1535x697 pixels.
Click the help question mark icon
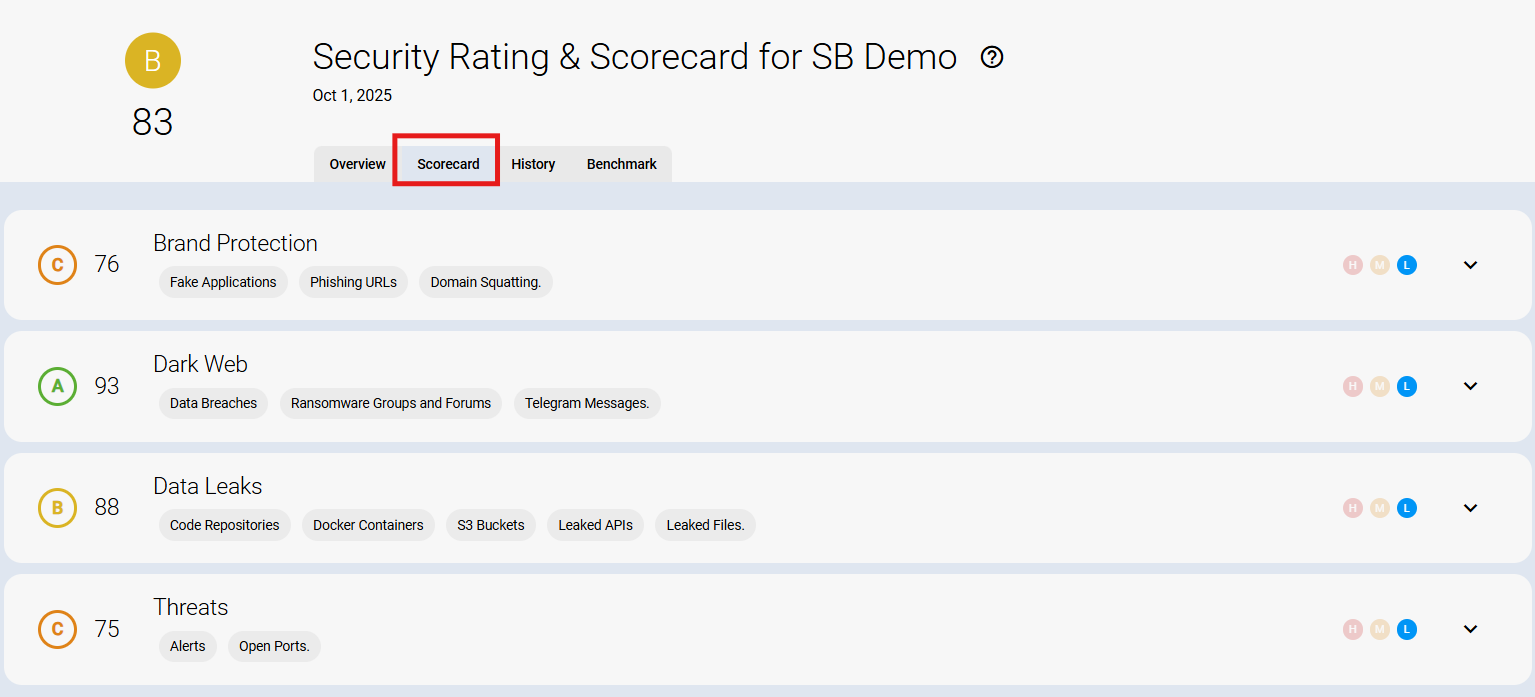click(x=991, y=57)
